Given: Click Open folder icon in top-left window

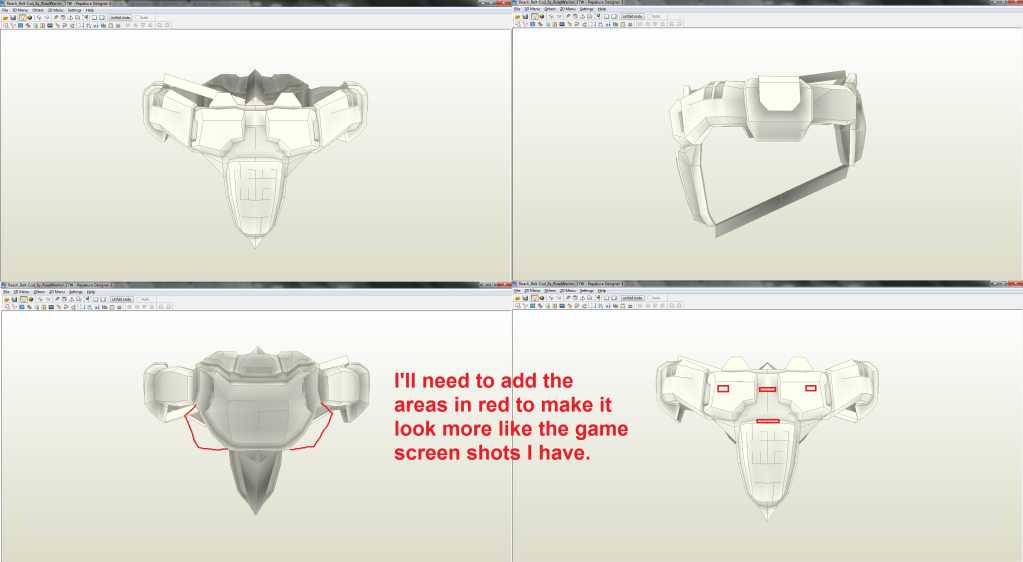Looking at the screenshot, I should pyautogui.click(x=6, y=18).
